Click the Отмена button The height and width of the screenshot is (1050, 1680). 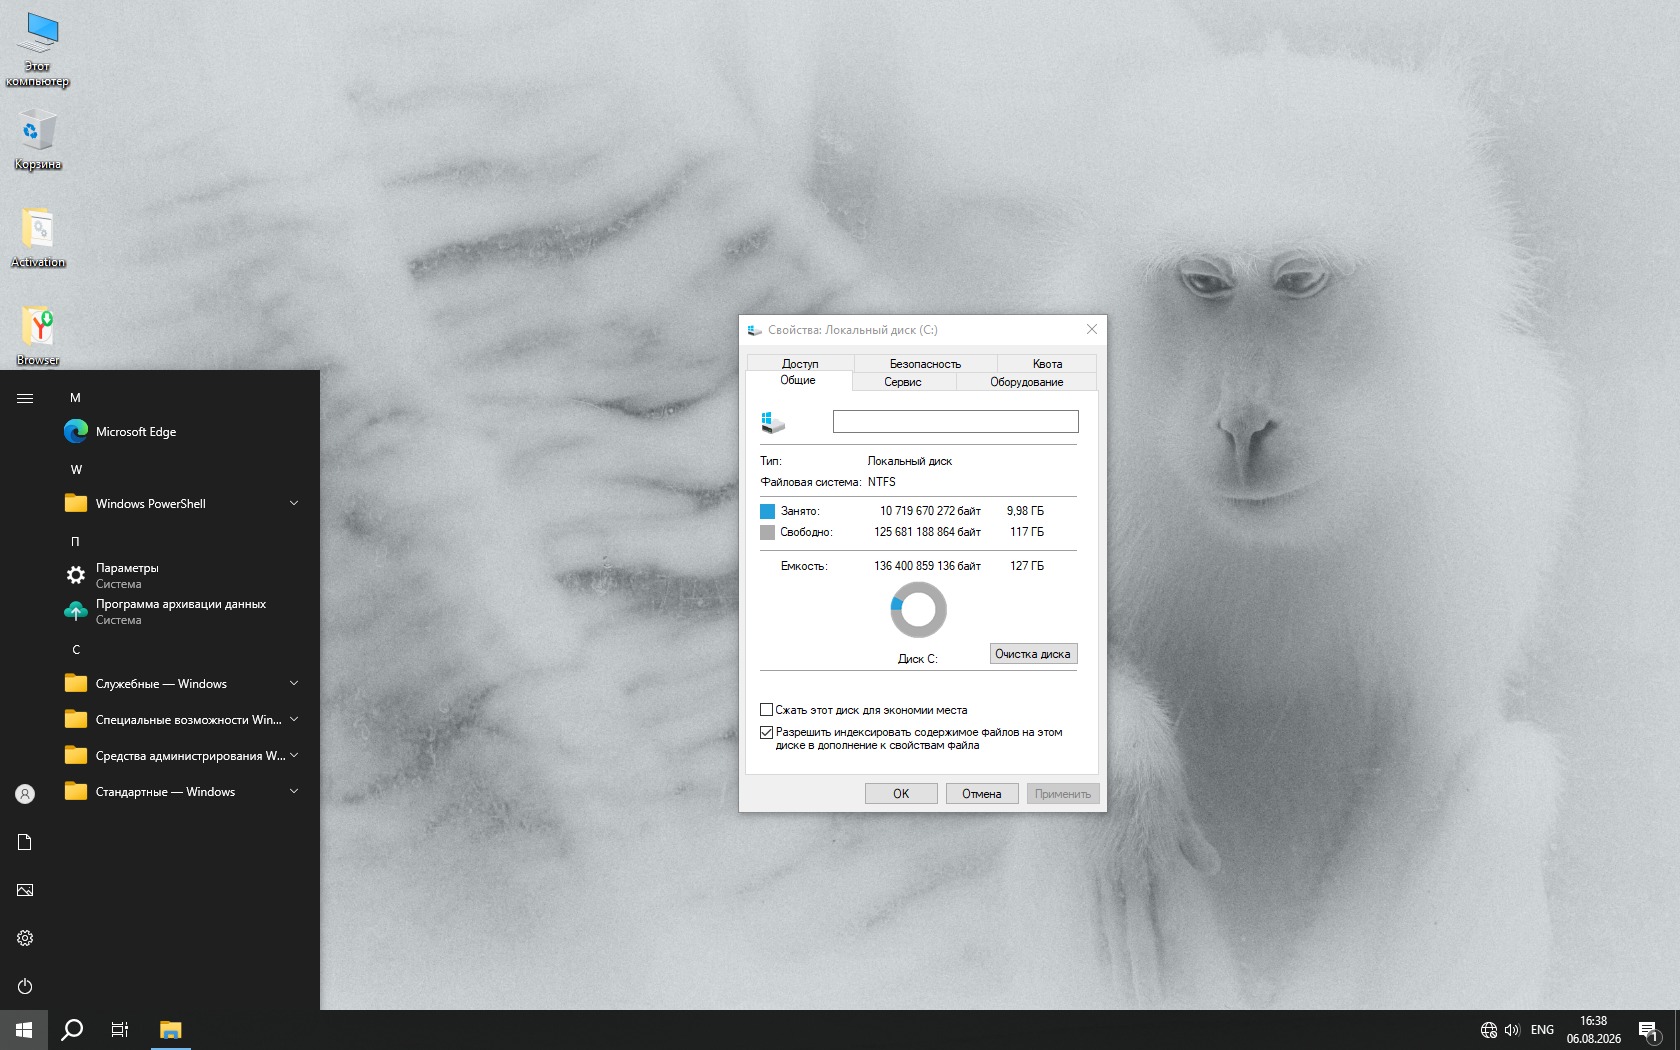tap(982, 794)
